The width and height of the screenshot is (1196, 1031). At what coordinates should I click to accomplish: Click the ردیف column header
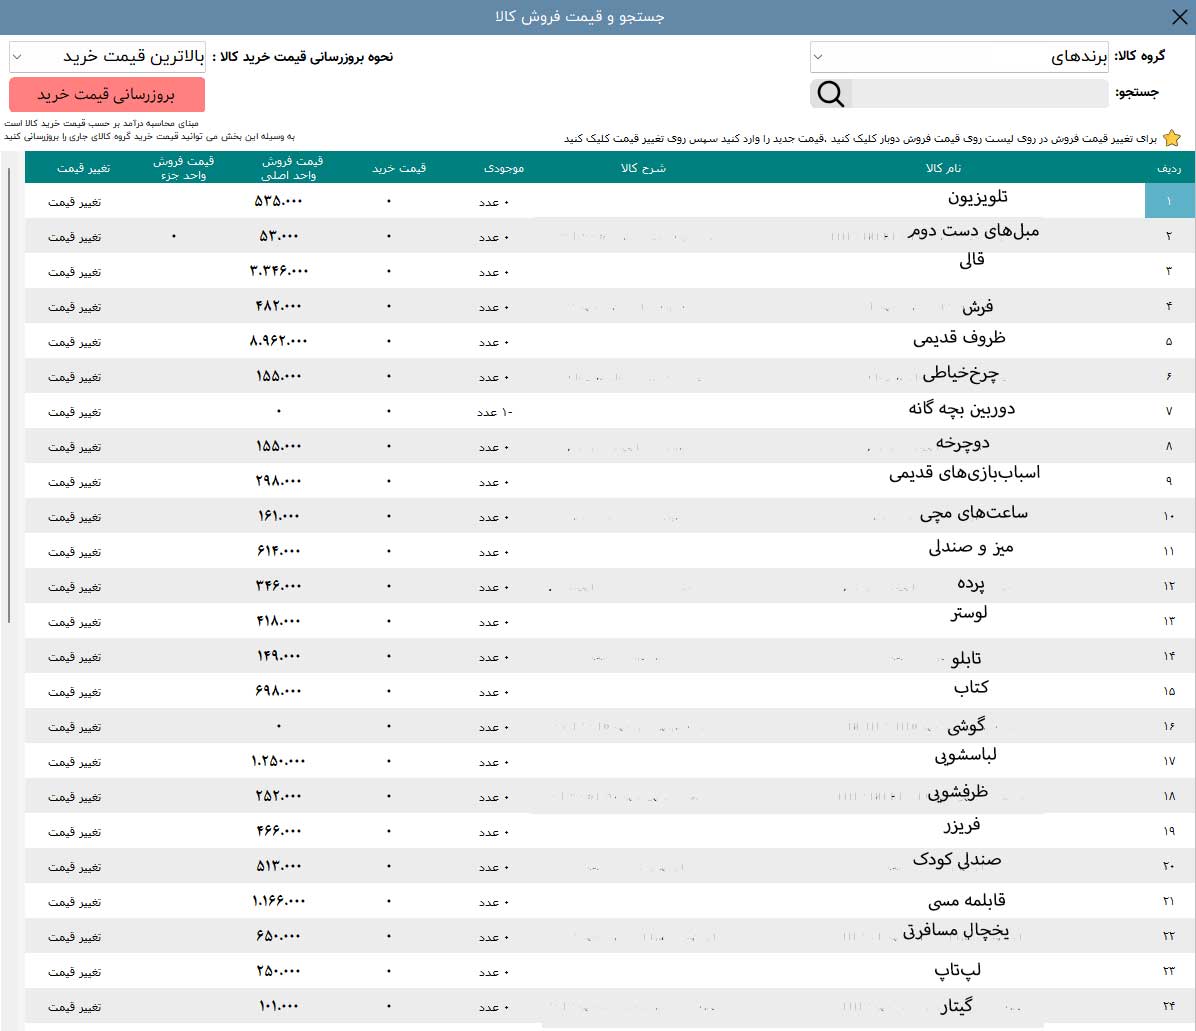pyautogui.click(x=1169, y=168)
